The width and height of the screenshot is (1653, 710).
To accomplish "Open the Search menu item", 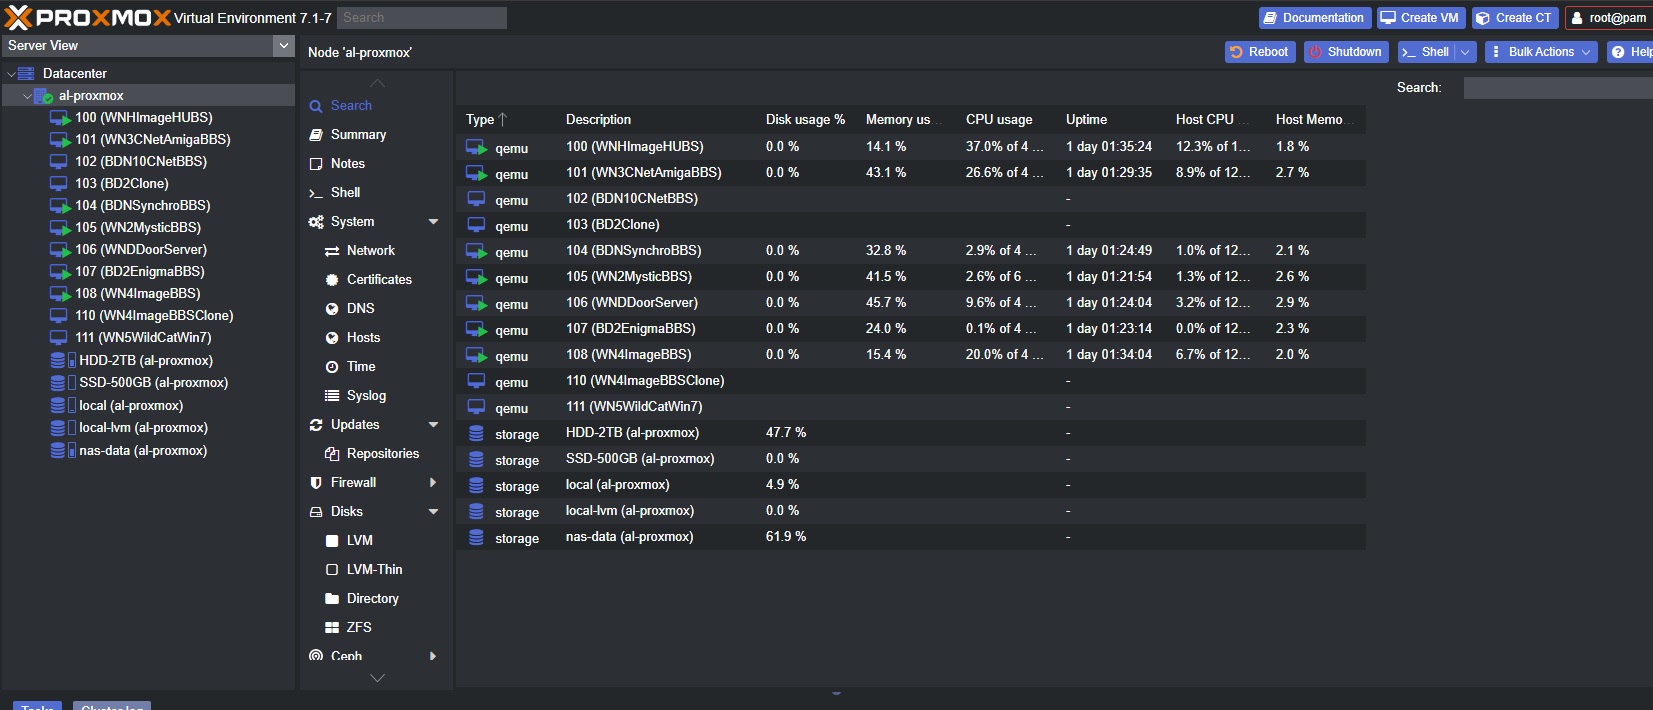I will 351,106.
